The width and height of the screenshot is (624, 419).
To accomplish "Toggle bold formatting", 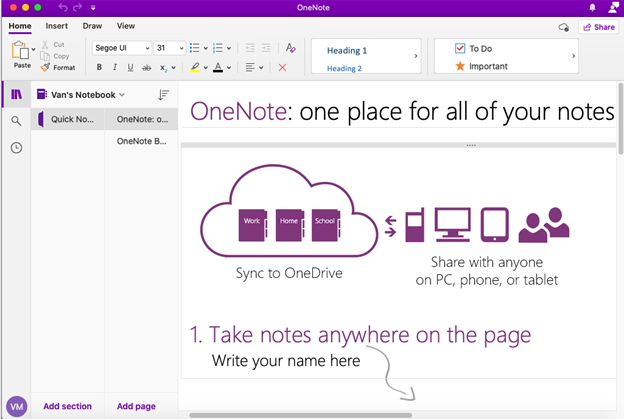I will click(x=99, y=68).
